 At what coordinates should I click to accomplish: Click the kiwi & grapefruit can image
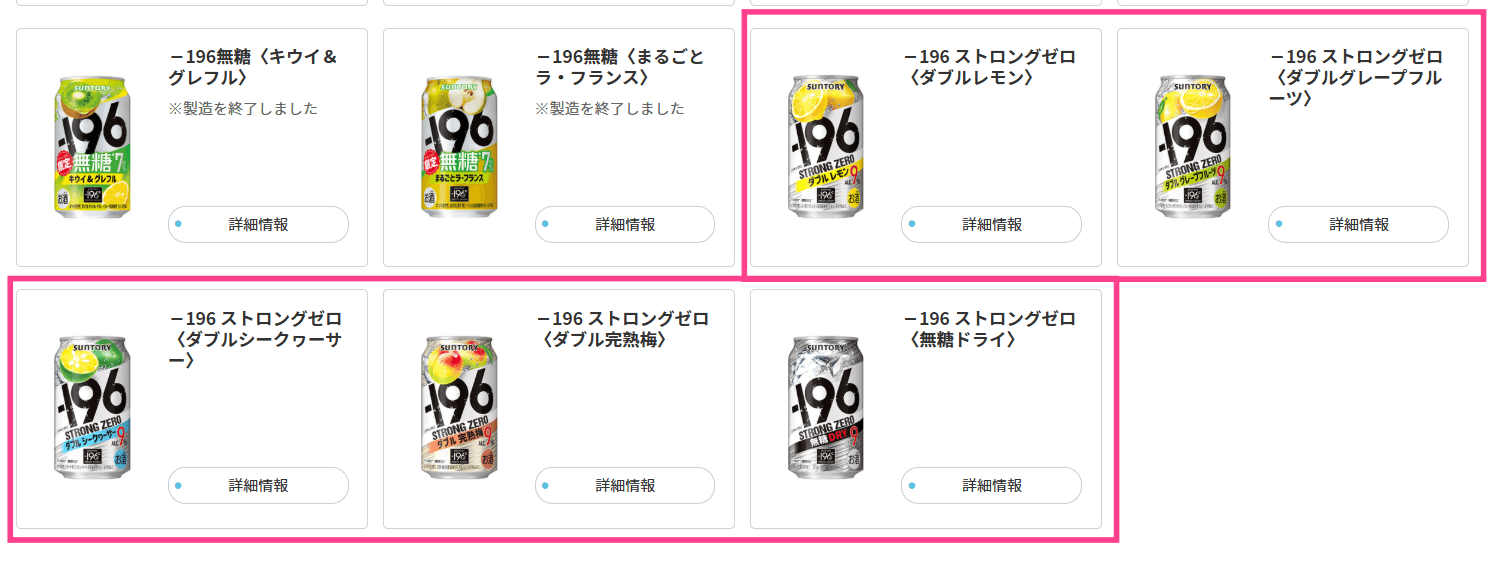pos(92,147)
